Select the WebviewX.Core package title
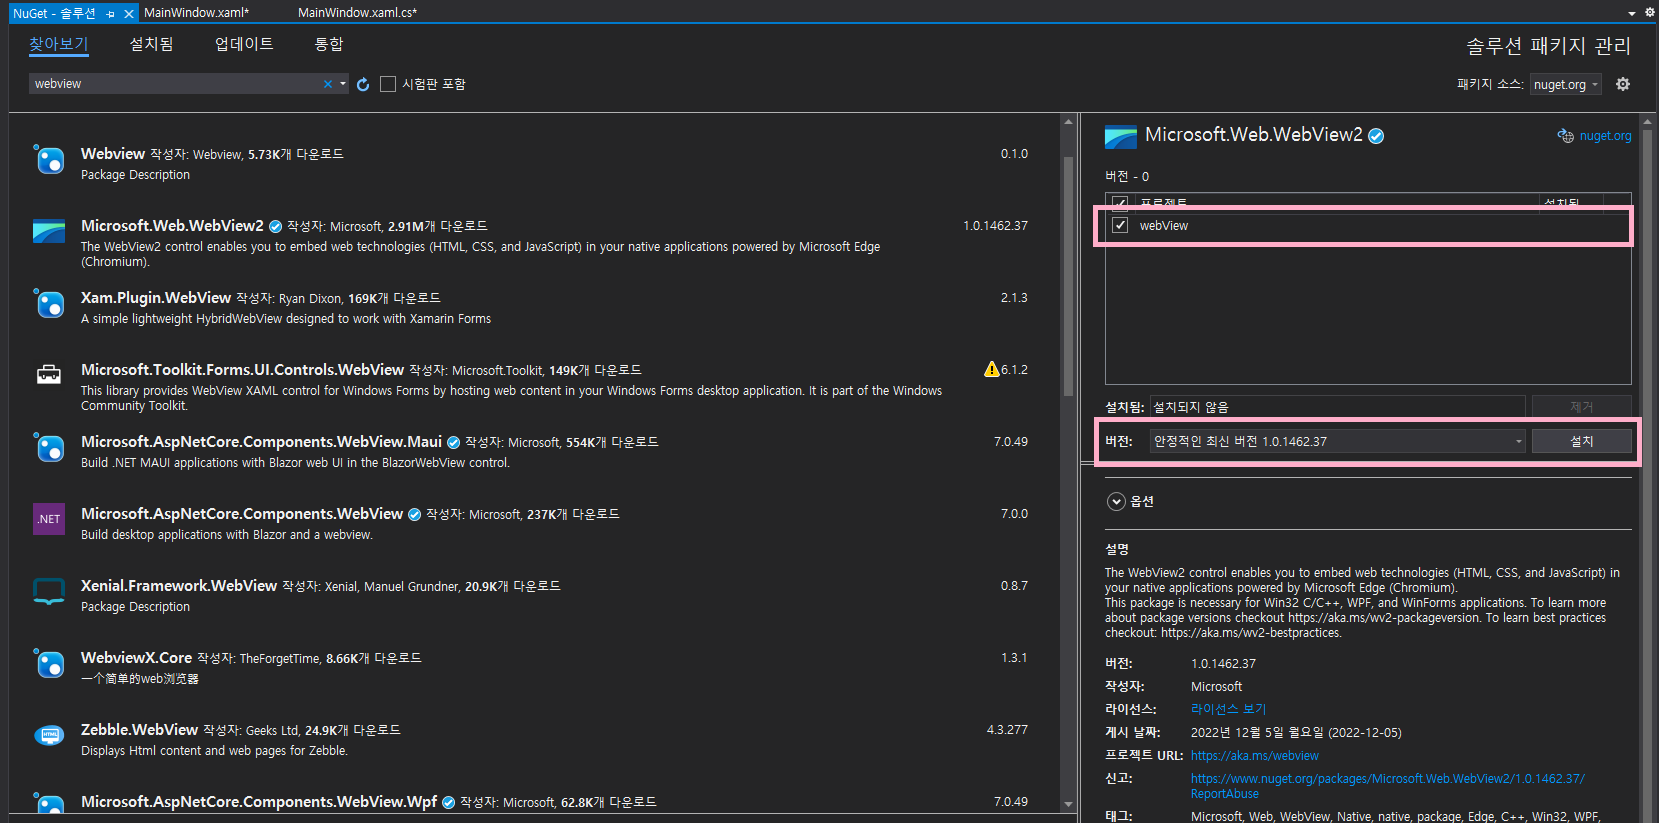 pyautogui.click(x=136, y=658)
